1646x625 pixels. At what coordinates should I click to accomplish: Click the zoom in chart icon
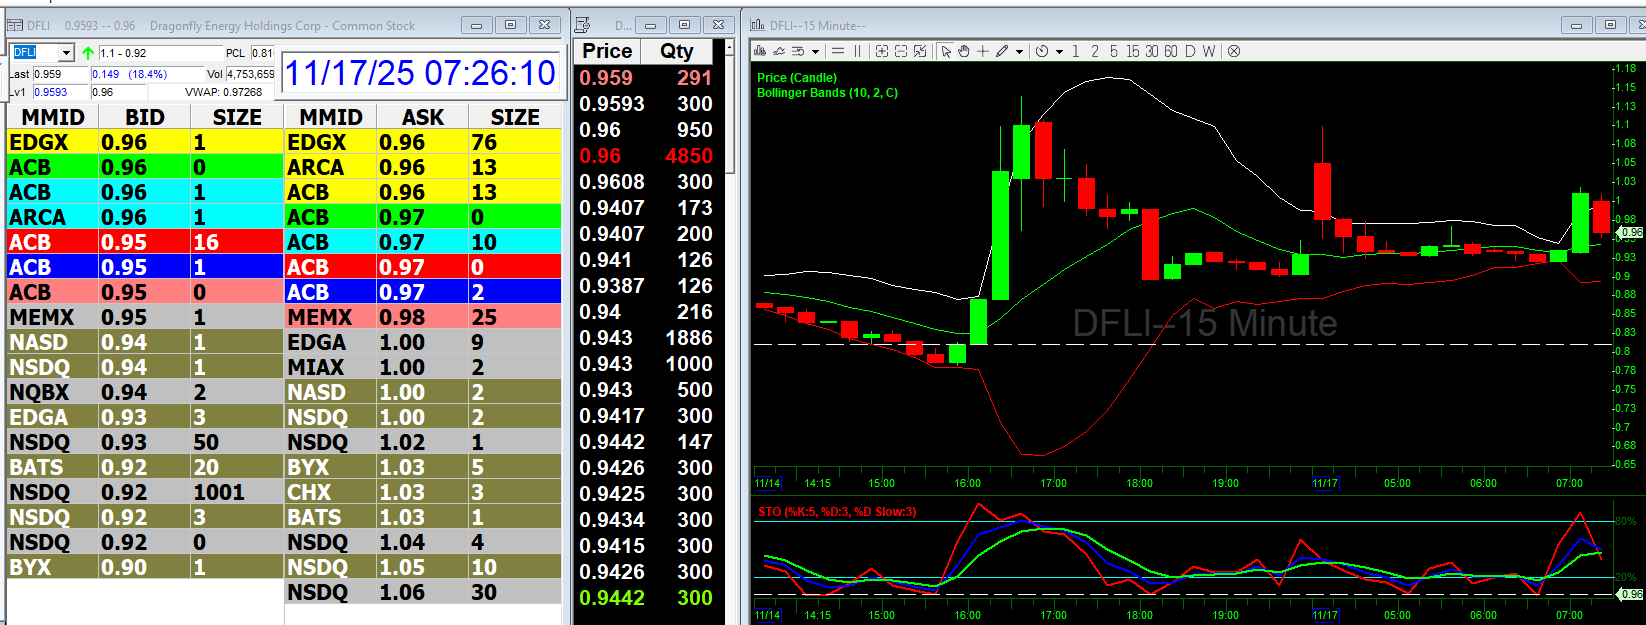(x=882, y=51)
